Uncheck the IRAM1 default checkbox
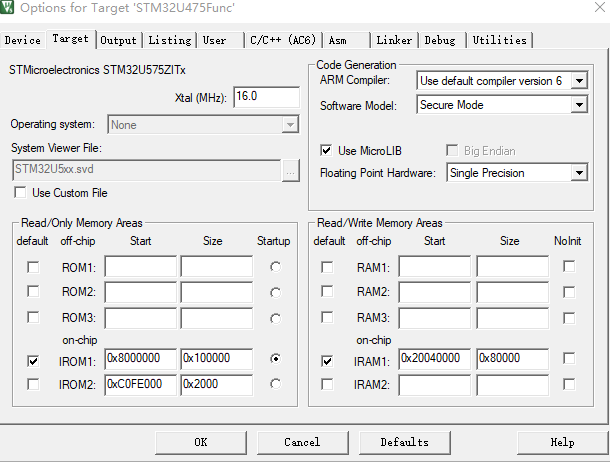 coord(327,361)
